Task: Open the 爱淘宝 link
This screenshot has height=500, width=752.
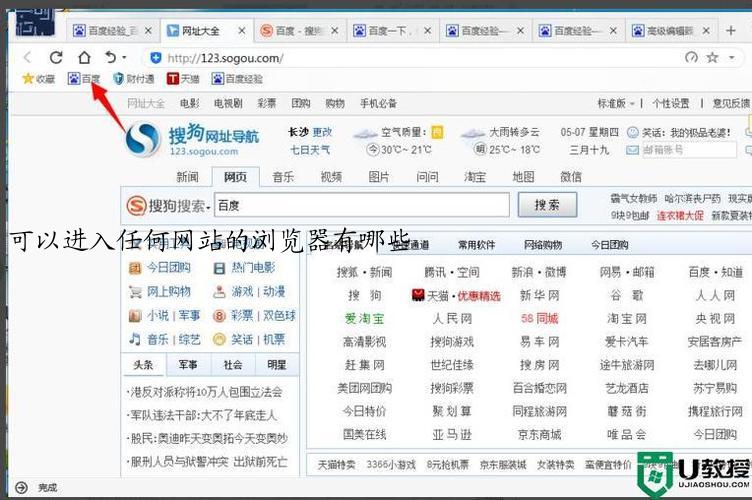Action: click(x=364, y=319)
